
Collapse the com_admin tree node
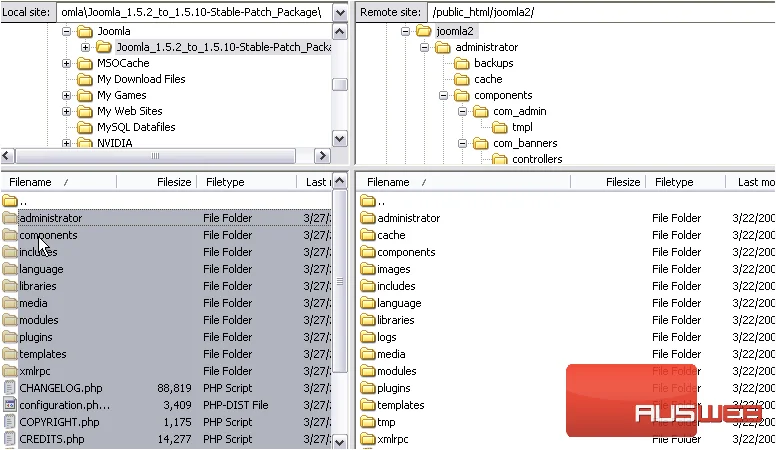462,111
